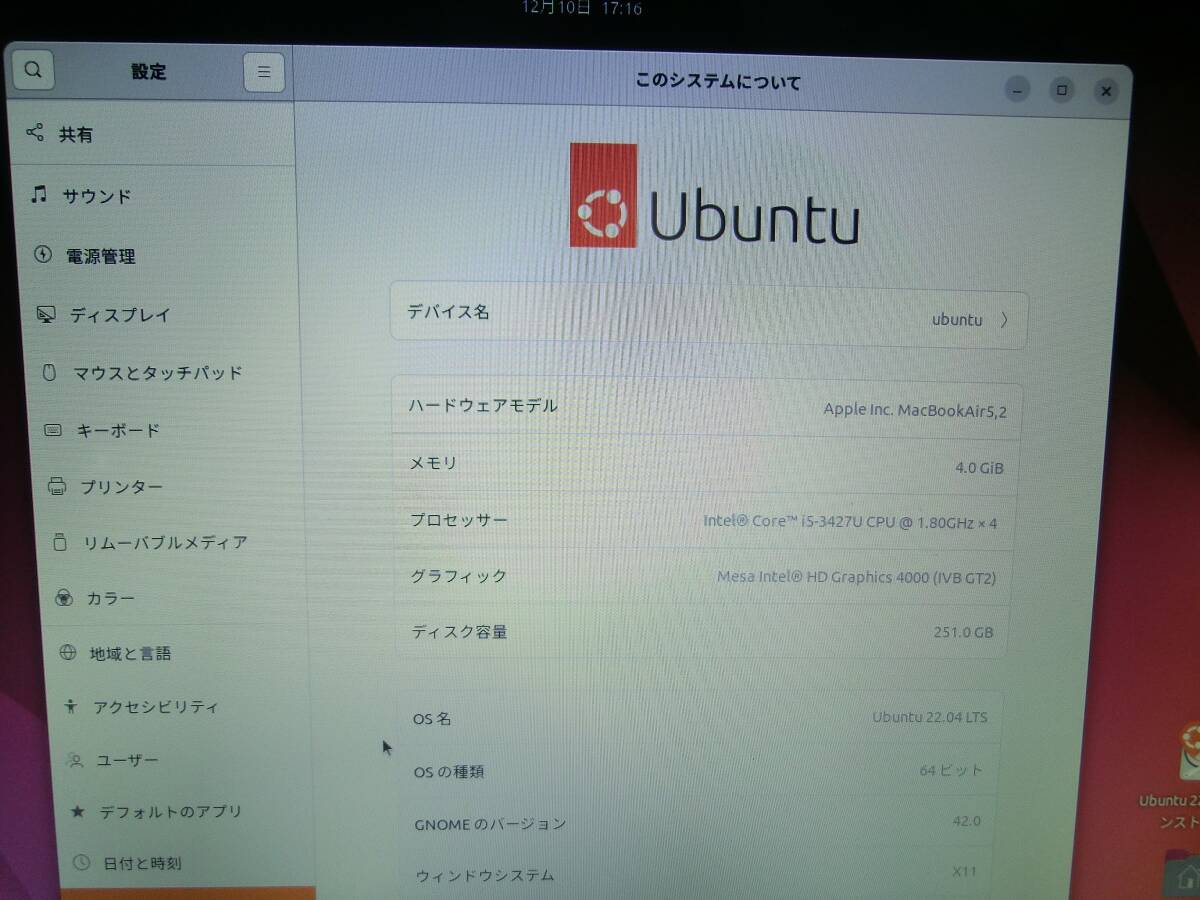Click the clock icon beside 日付と時刻
Image resolution: width=1200 pixels, height=900 pixels.
(83, 862)
